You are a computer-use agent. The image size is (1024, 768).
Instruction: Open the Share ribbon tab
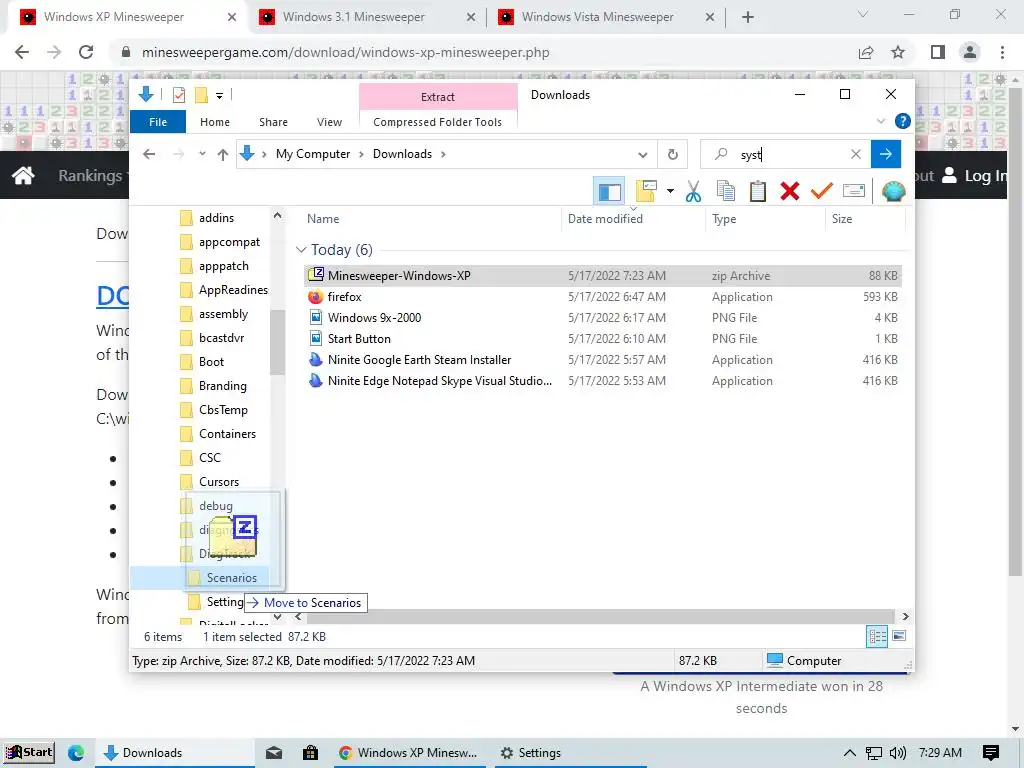pyautogui.click(x=273, y=122)
